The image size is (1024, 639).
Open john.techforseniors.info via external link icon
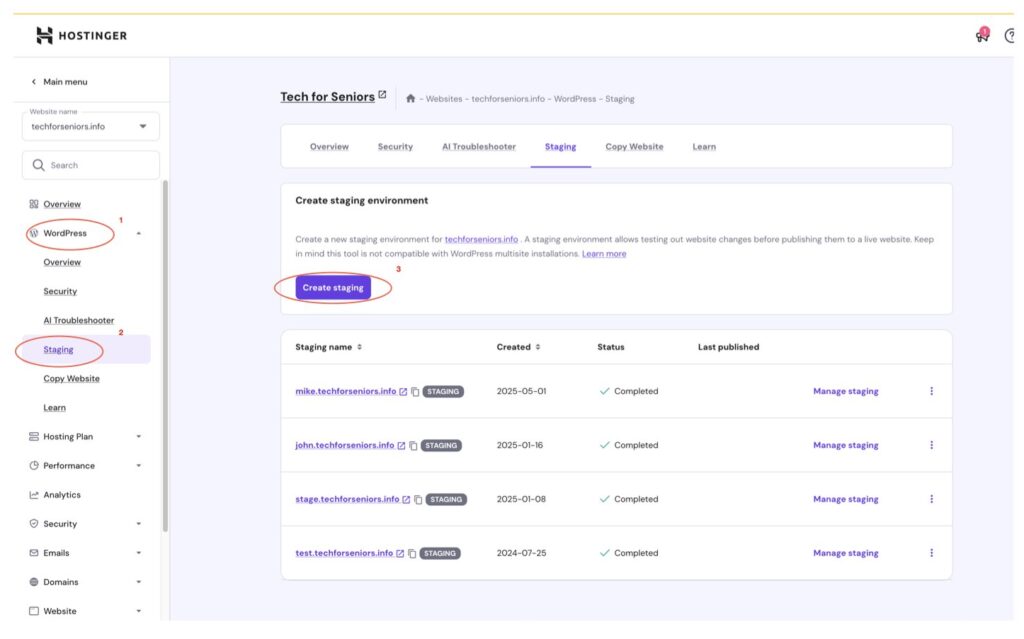[402, 446]
